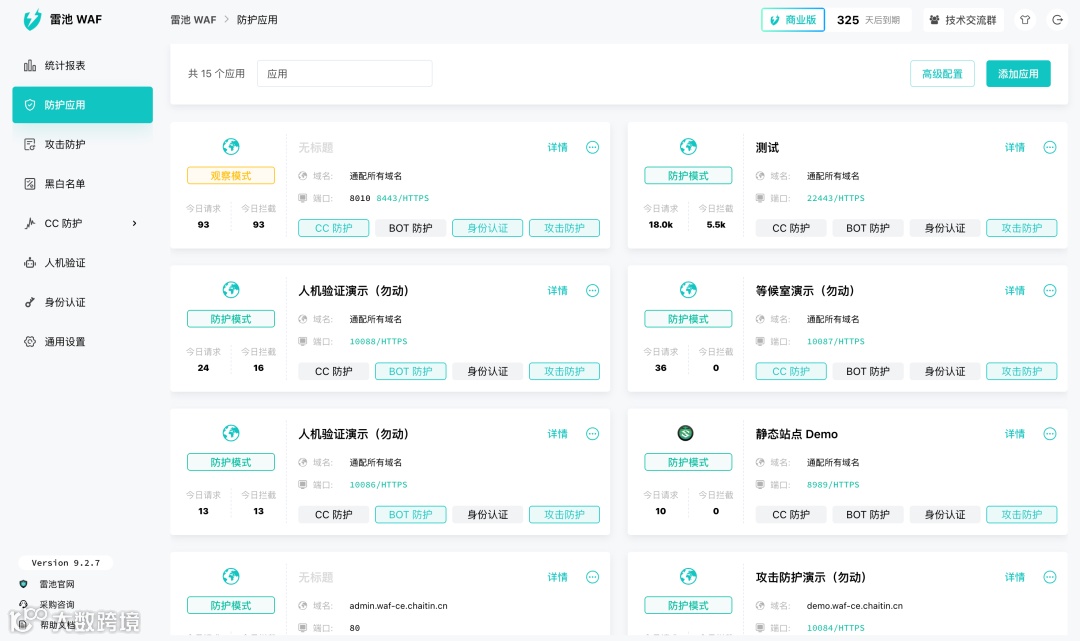The width and height of the screenshot is (1080, 641).
Task: Toggle BOT 防护 on 10088/HTTPS app
Action: pyautogui.click(x=411, y=371)
